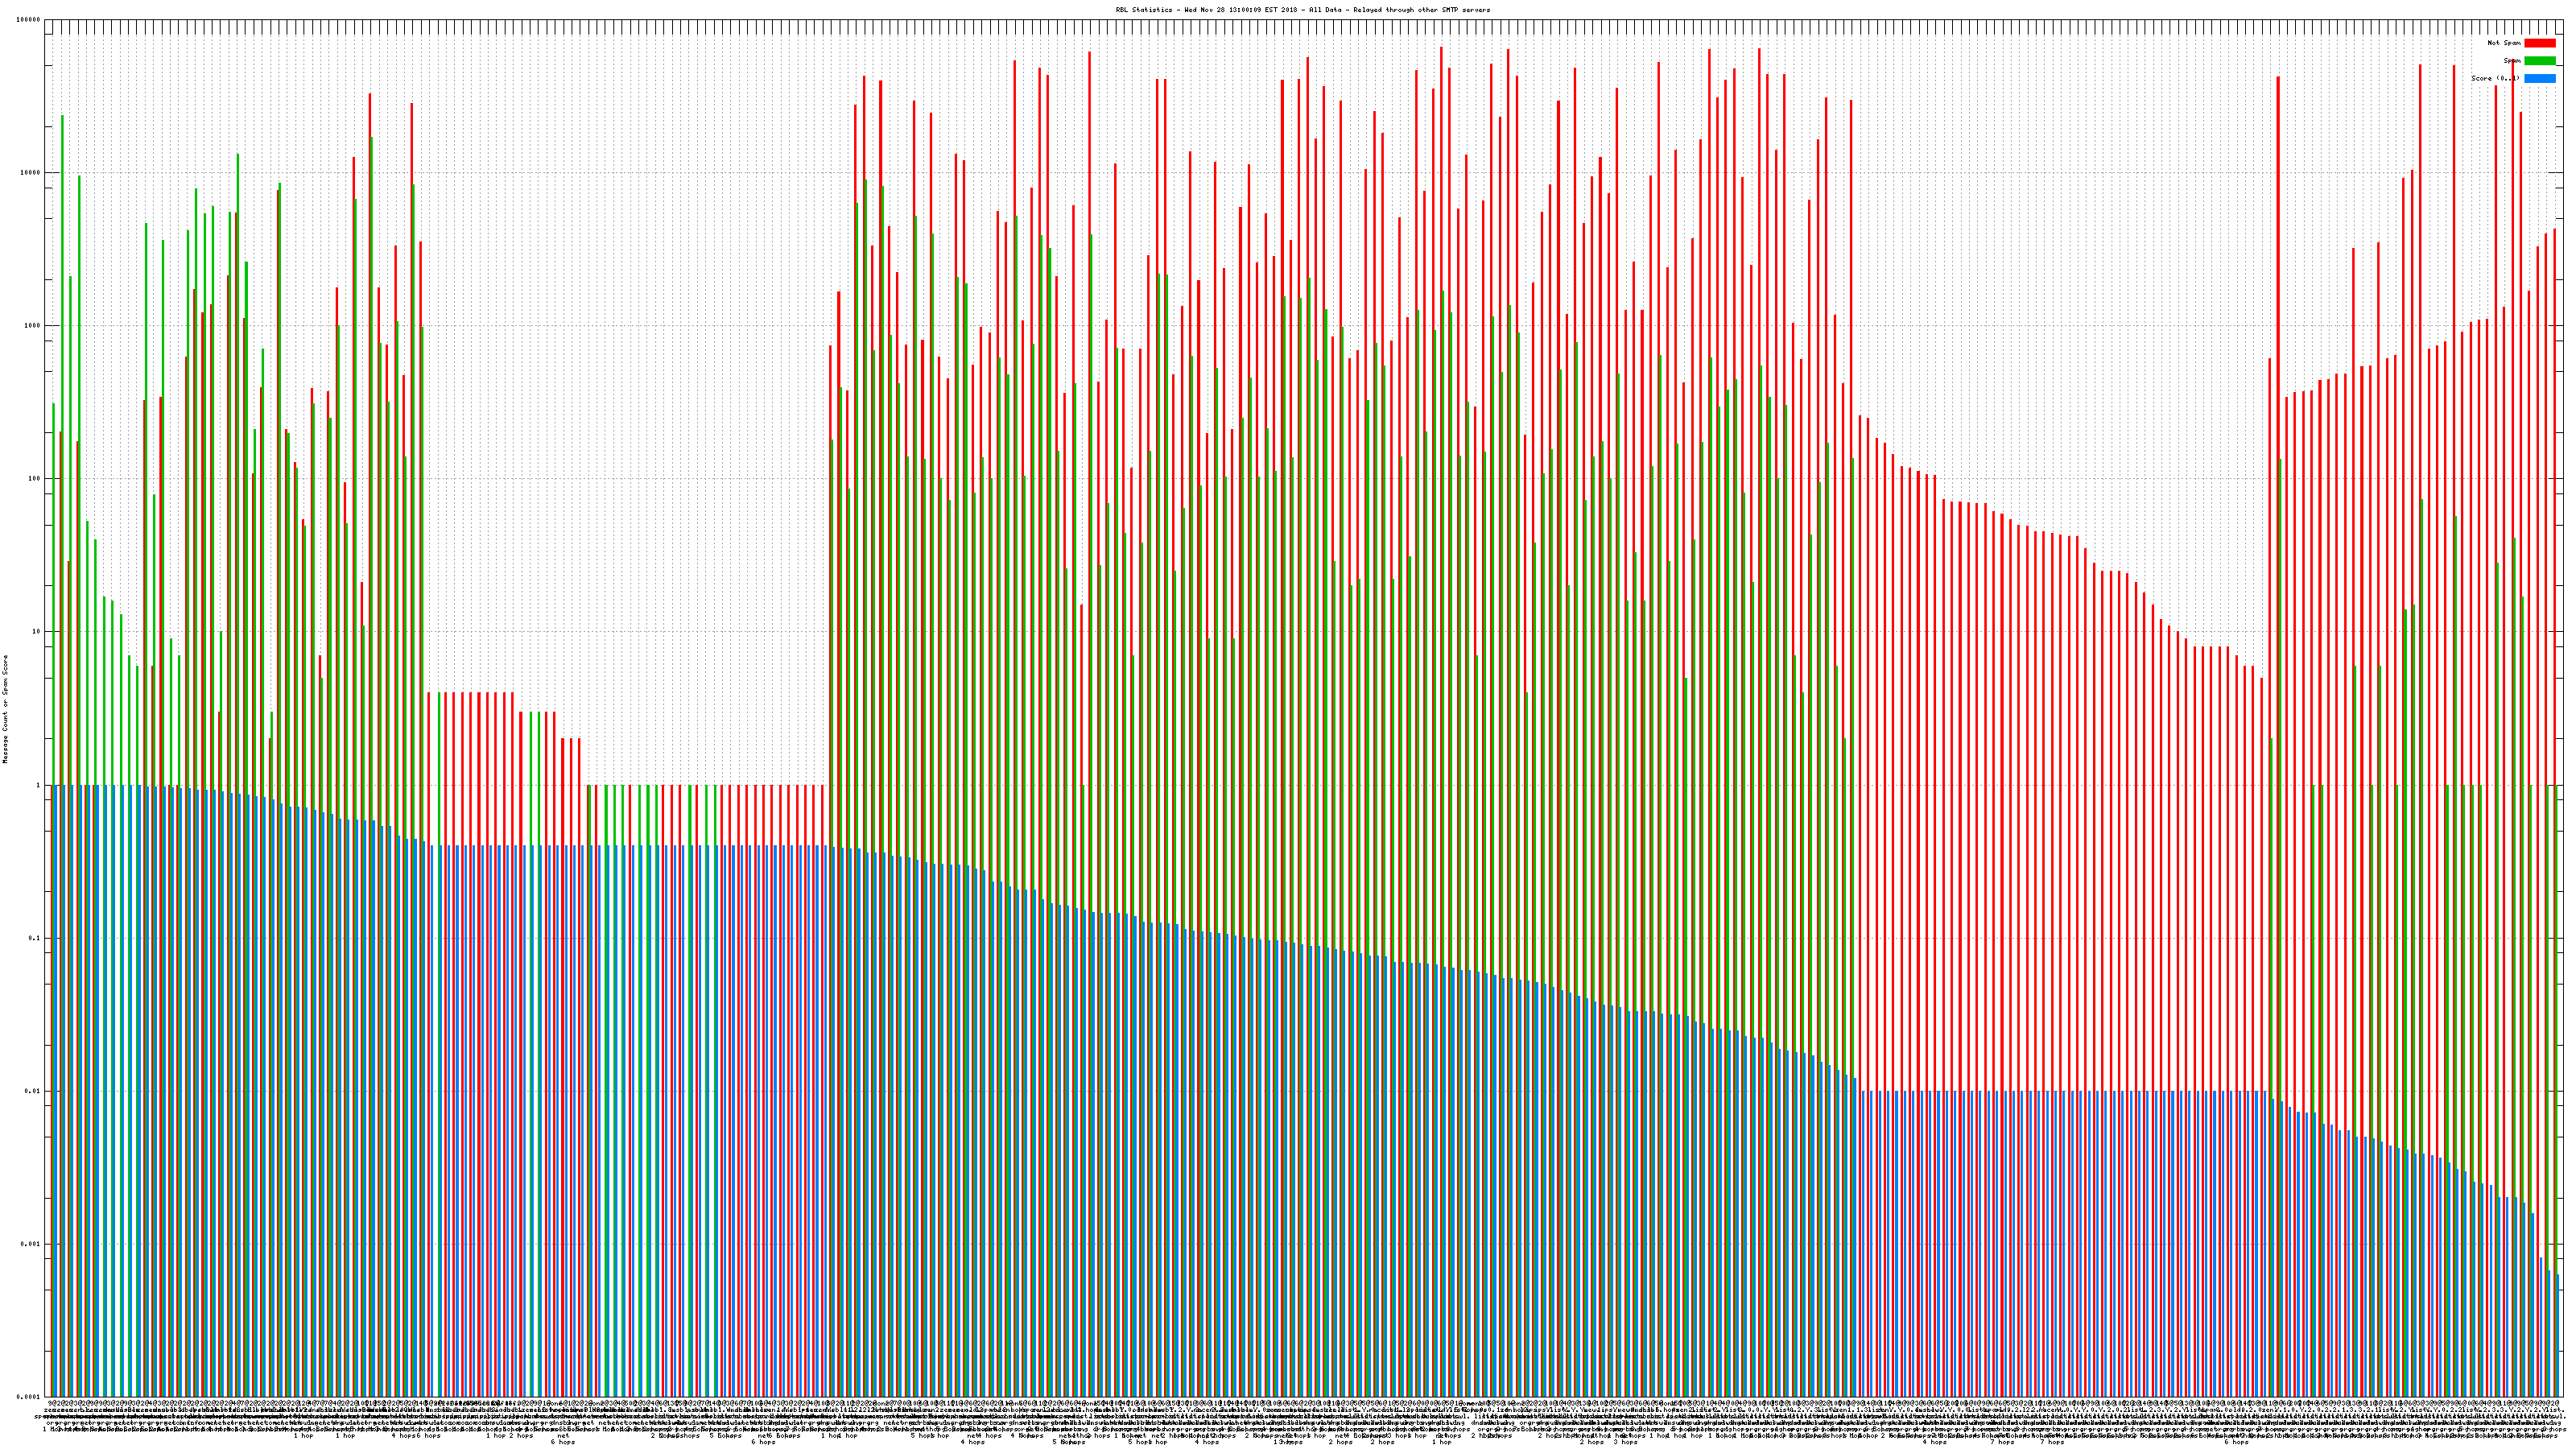Select the 'Score (0..1)' legend label
Image resolution: width=2576 pixels, height=1449 pixels.
[x=2495, y=78]
